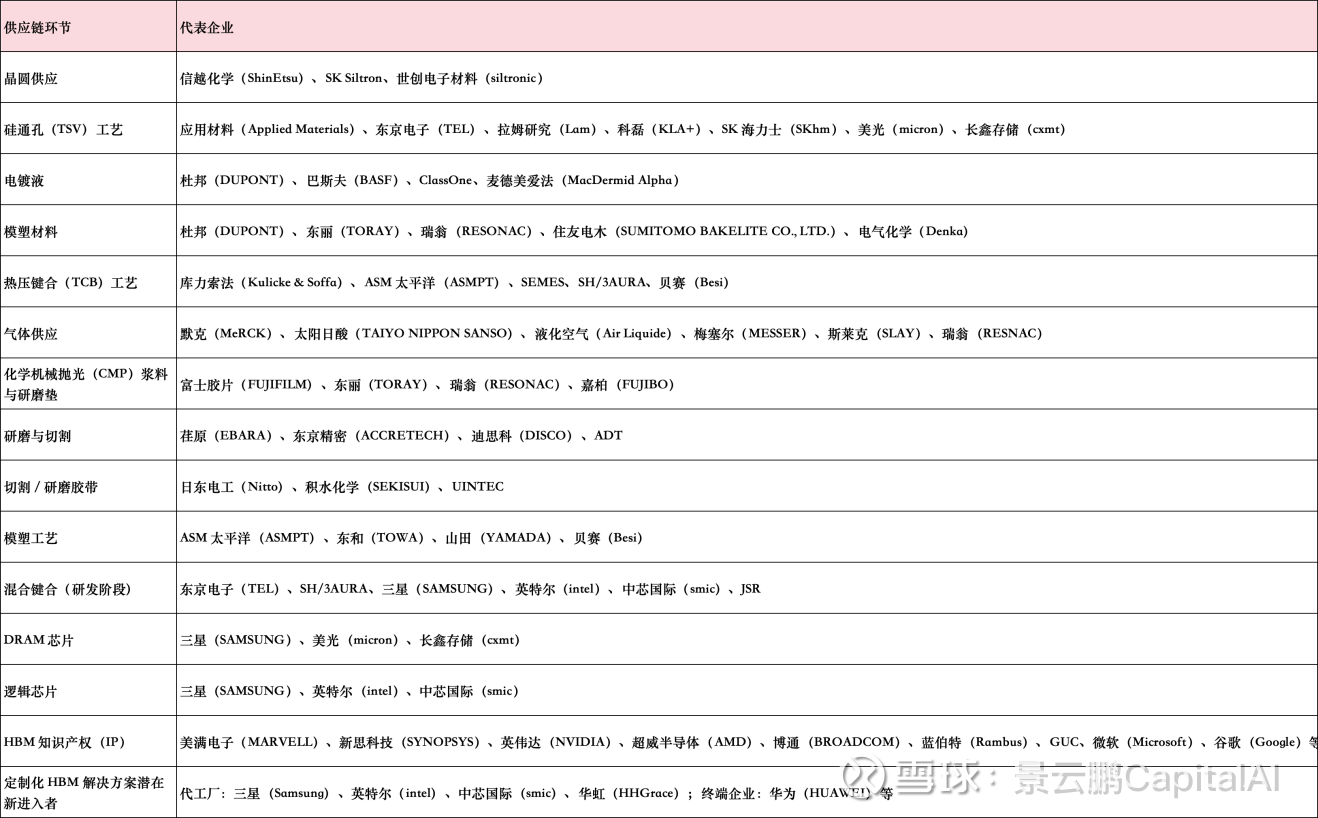The image size is (1318, 818).
Task: Click the row label "模塑工艺"
Action: point(31,538)
